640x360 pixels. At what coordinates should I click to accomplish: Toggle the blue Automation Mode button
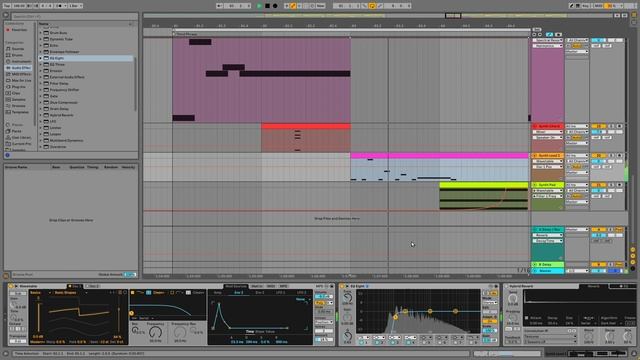550,35
